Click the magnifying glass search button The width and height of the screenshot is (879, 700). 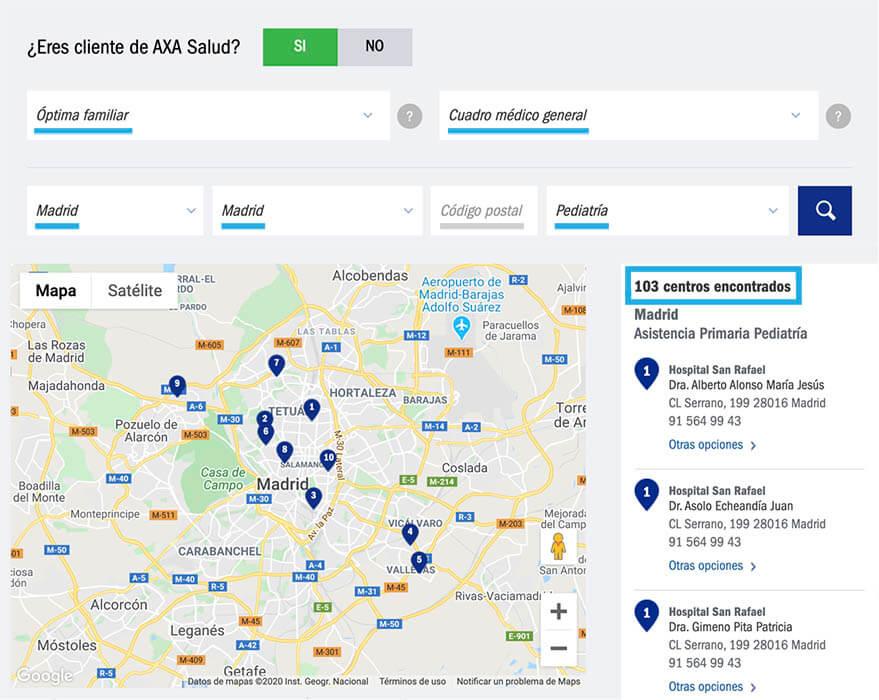[825, 211]
